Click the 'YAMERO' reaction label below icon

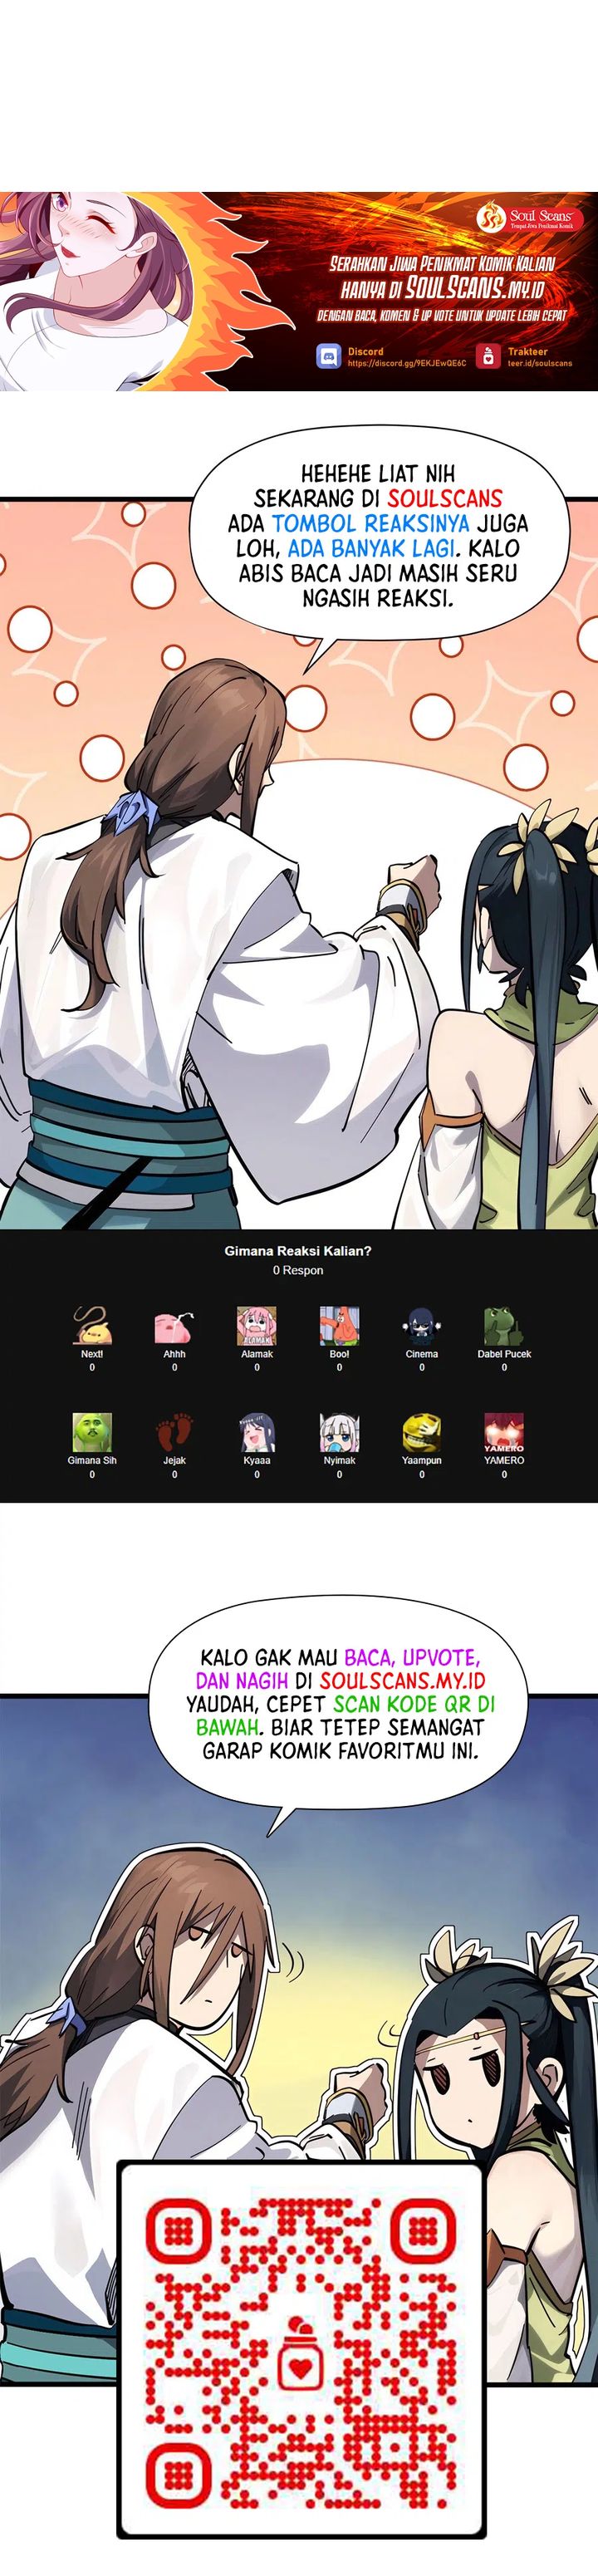(504, 1460)
